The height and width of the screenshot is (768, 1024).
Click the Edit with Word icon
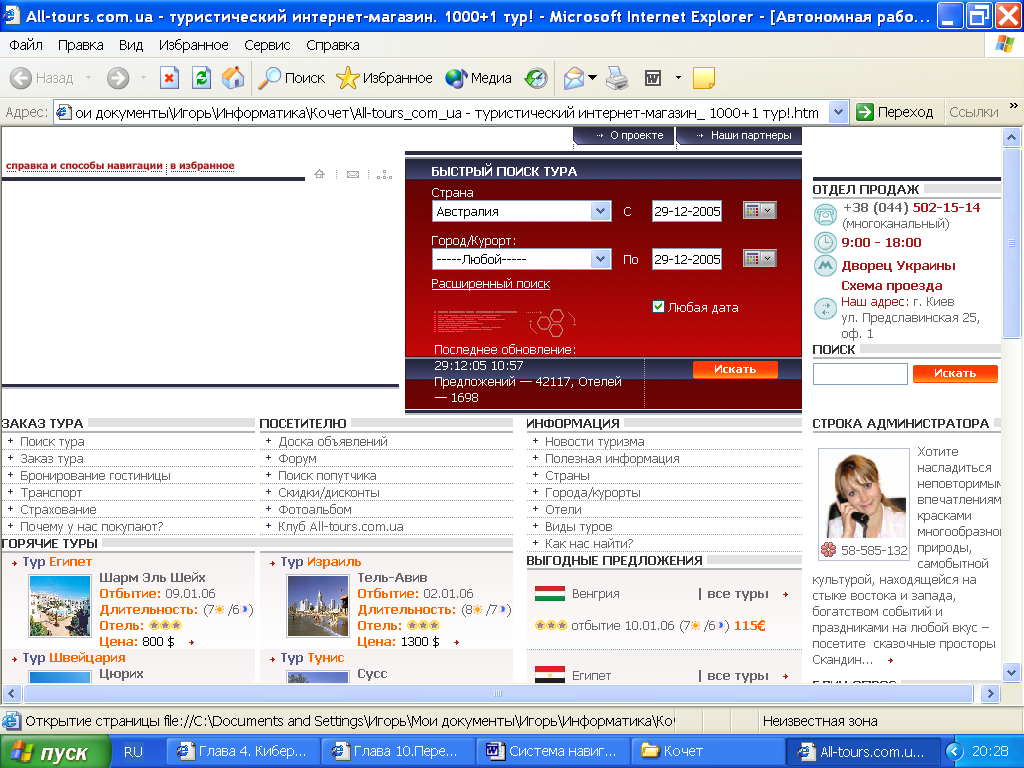click(653, 78)
